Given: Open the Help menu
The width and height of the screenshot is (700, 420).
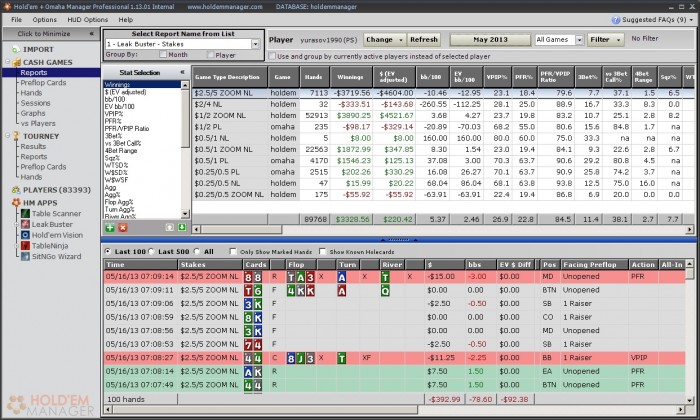Looking at the screenshot, I should click(x=125, y=20).
